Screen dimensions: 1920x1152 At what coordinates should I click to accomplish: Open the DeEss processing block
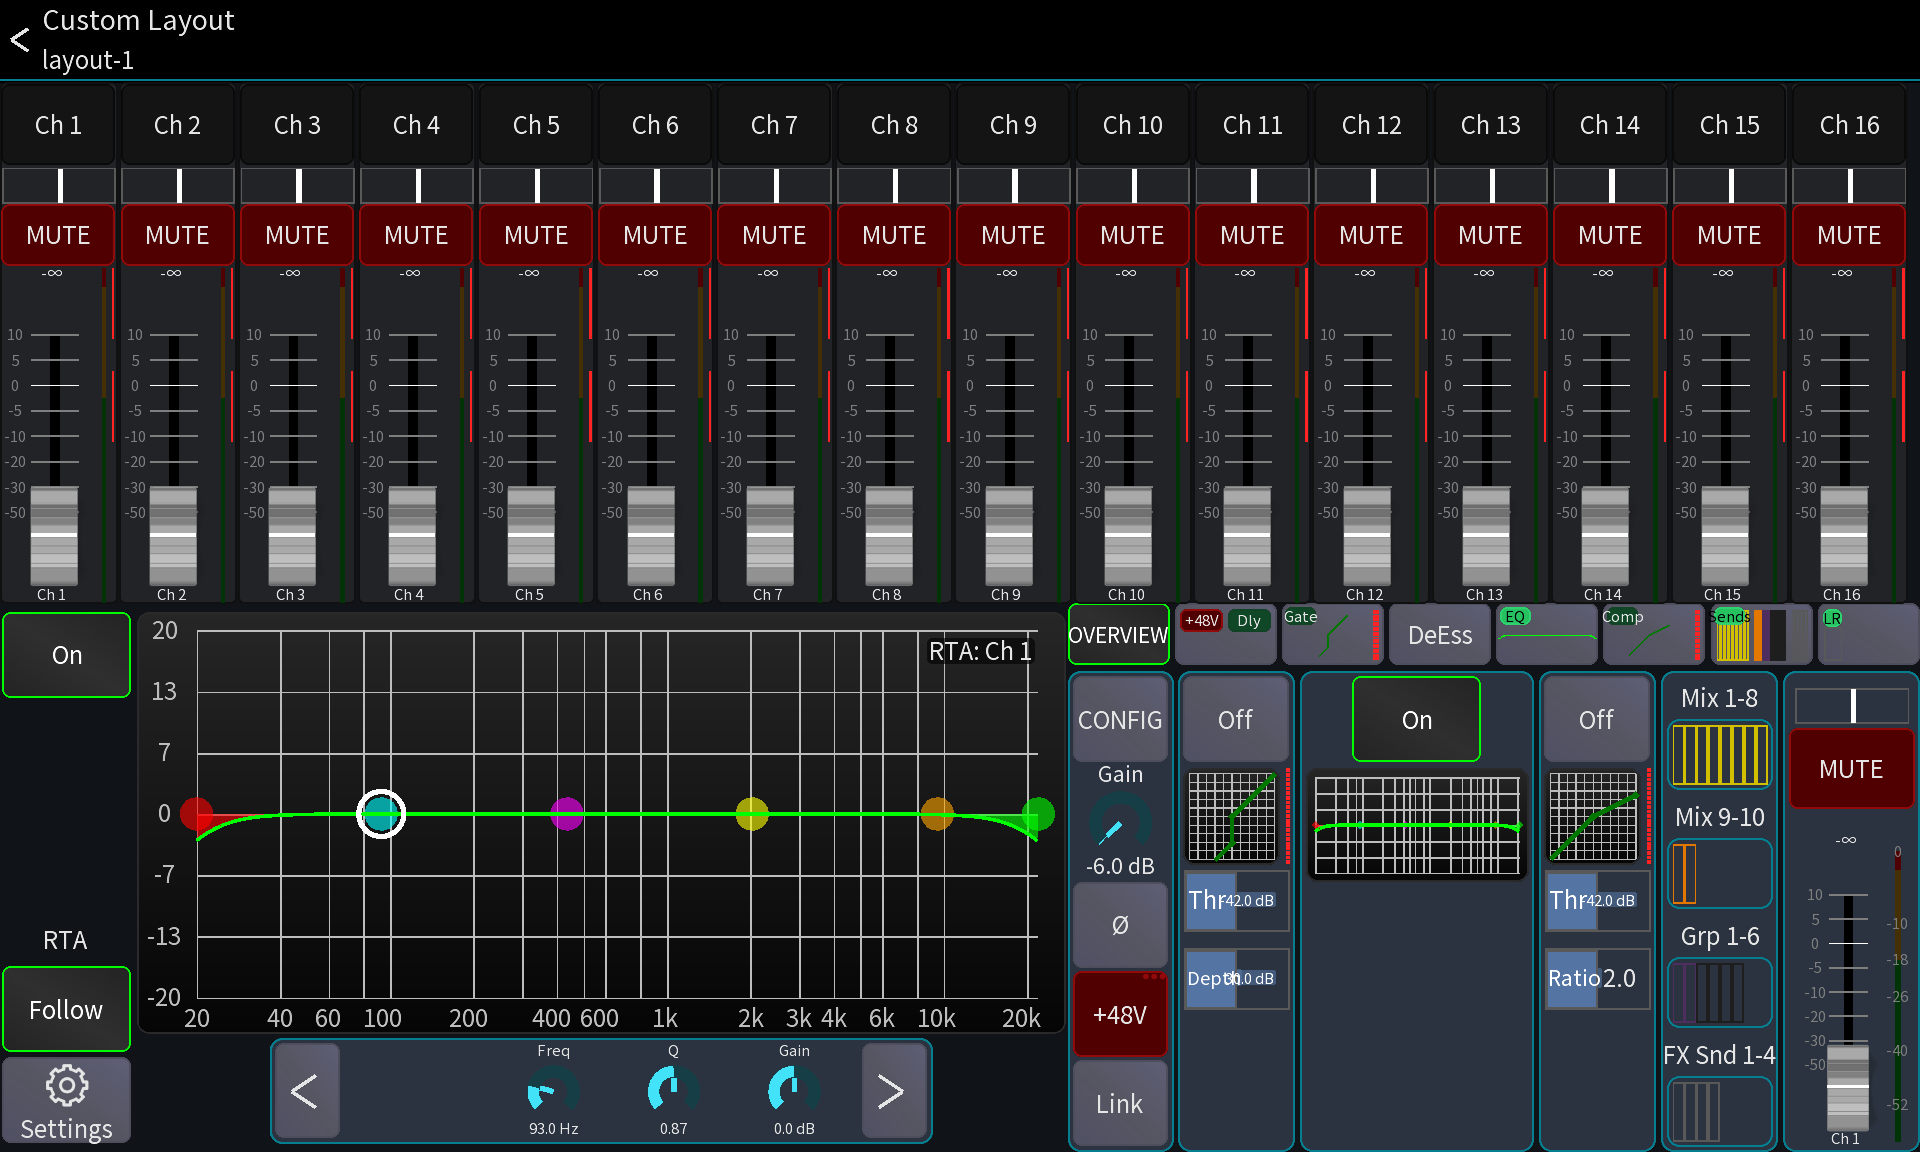pos(1440,634)
